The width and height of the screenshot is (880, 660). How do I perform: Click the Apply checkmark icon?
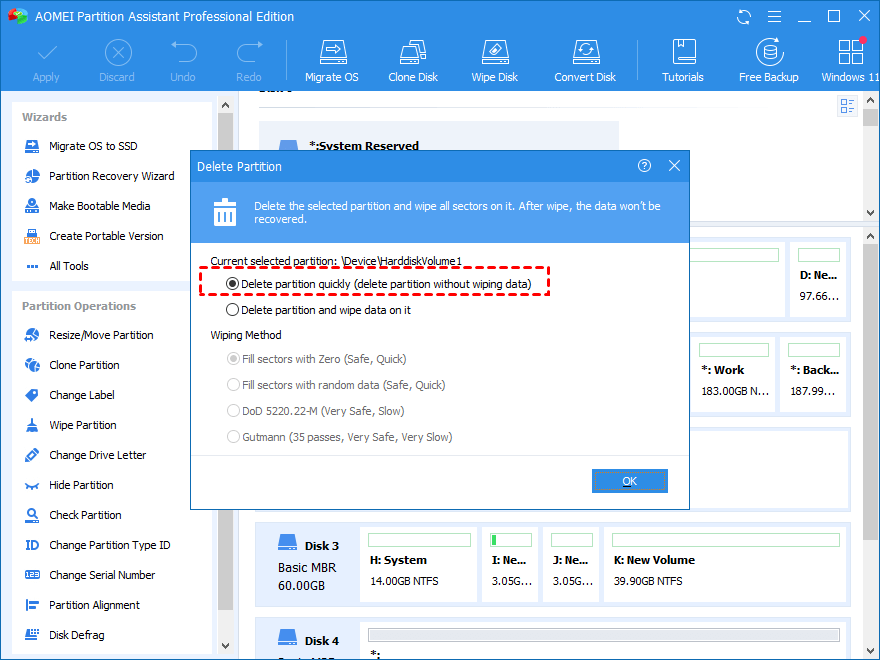tap(47, 53)
